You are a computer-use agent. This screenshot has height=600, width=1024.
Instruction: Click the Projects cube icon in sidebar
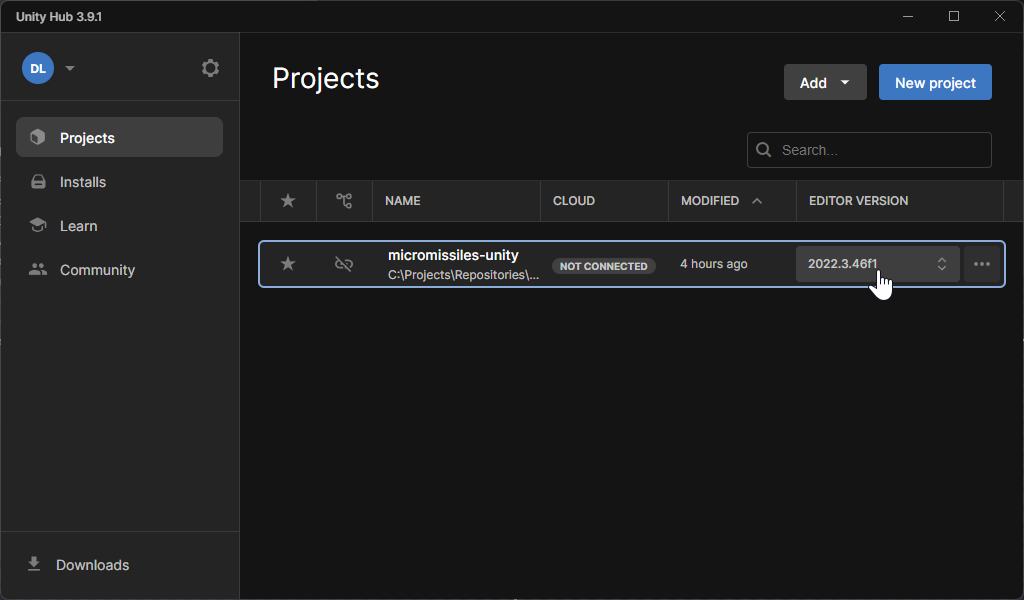[x=38, y=137]
